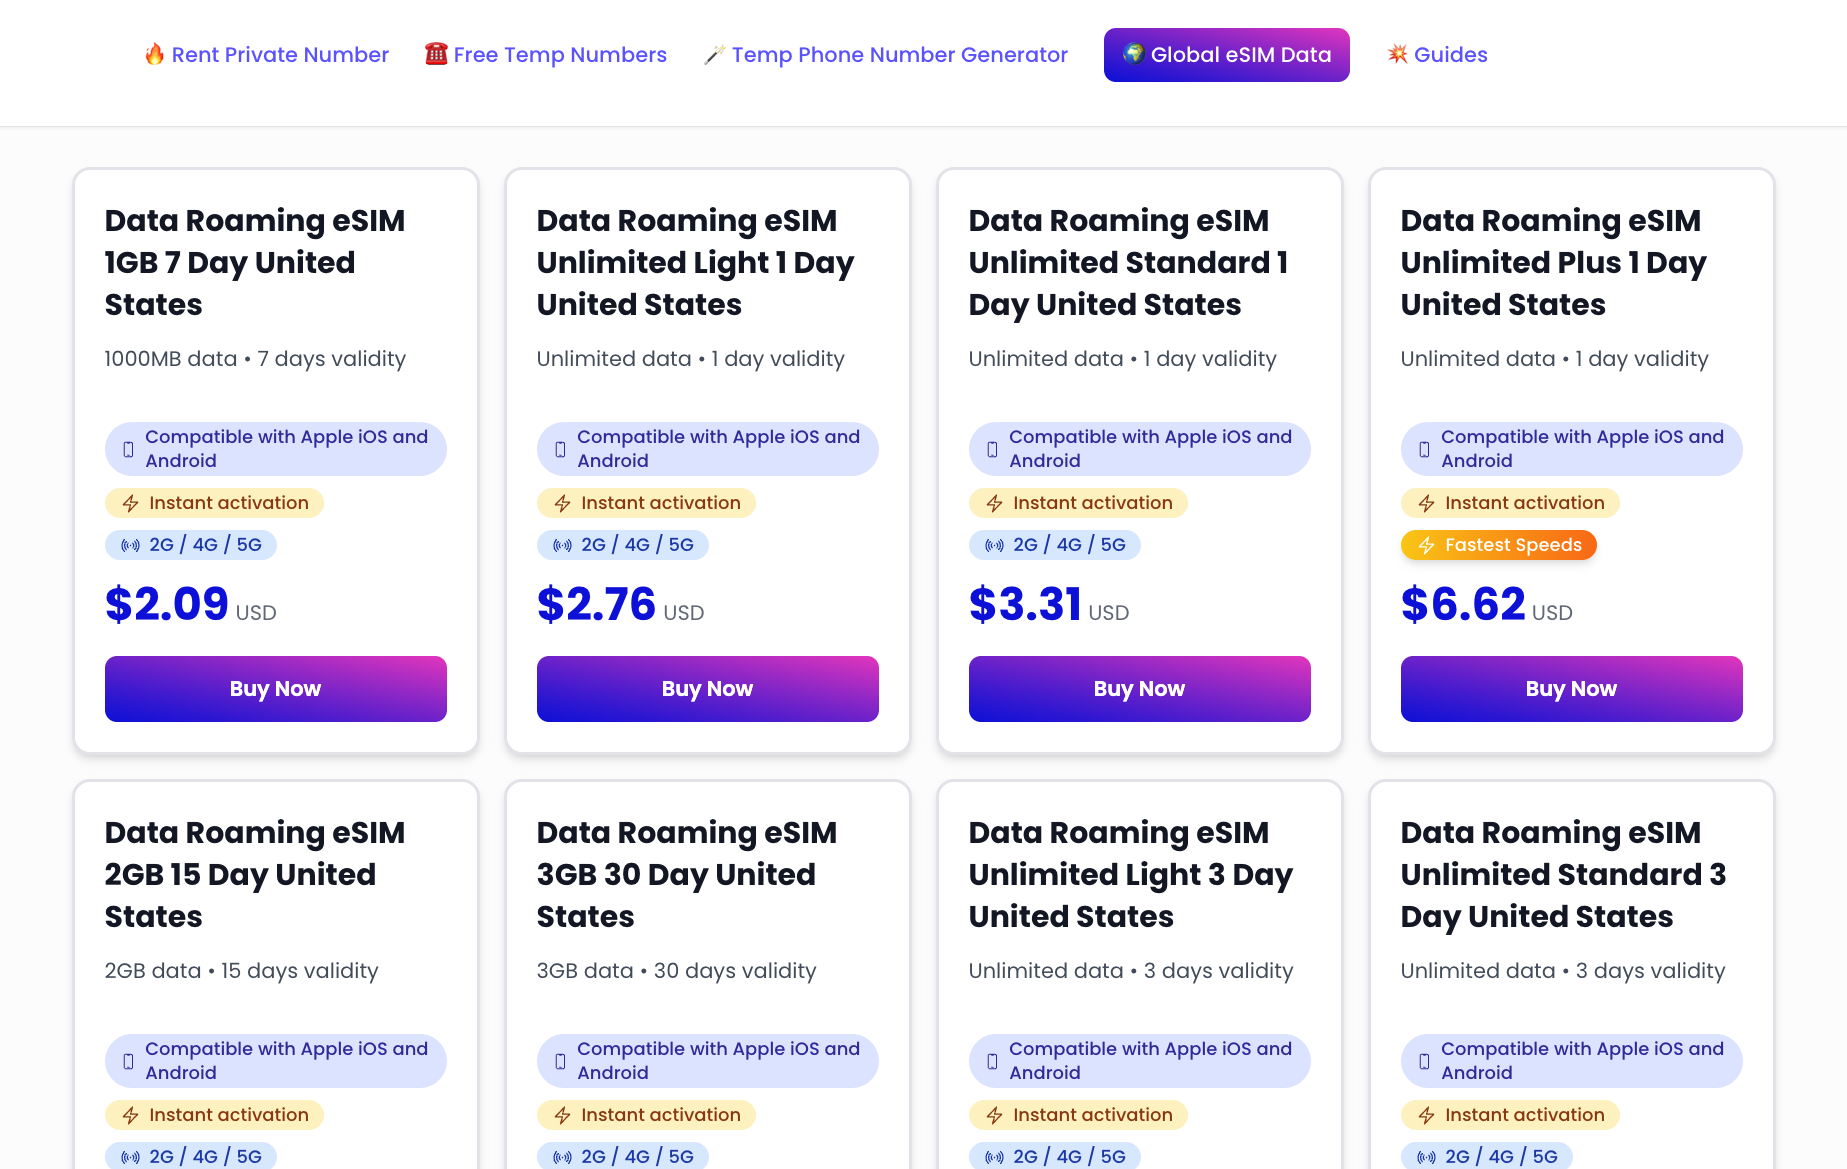Open the Rent Private Number menu item
This screenshot has width=1847, height=1169.
pos(280,55)
